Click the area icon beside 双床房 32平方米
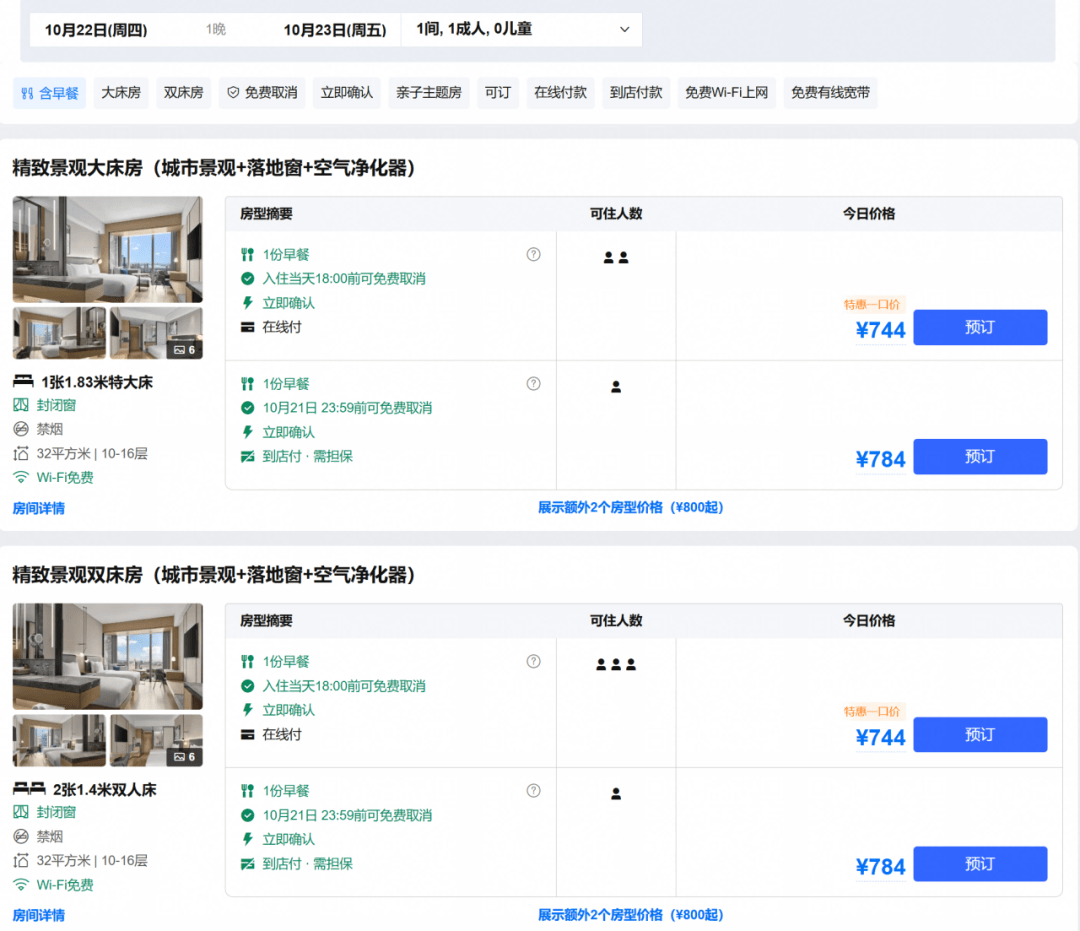This screenshot has height=931, width=1080. coord(21,861)
